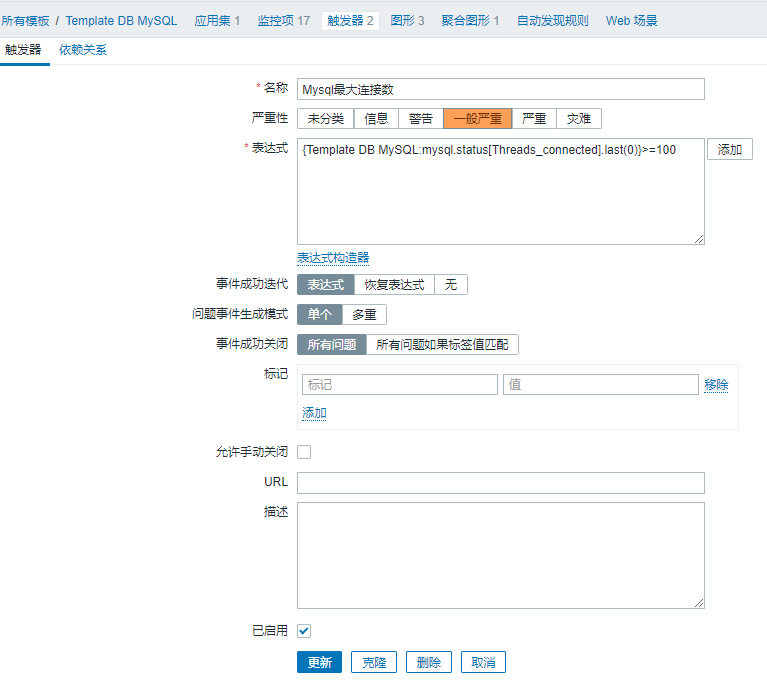Click inside the 描述 text area
Viewport: 767px width, 680px height.
tap(500, 555)
